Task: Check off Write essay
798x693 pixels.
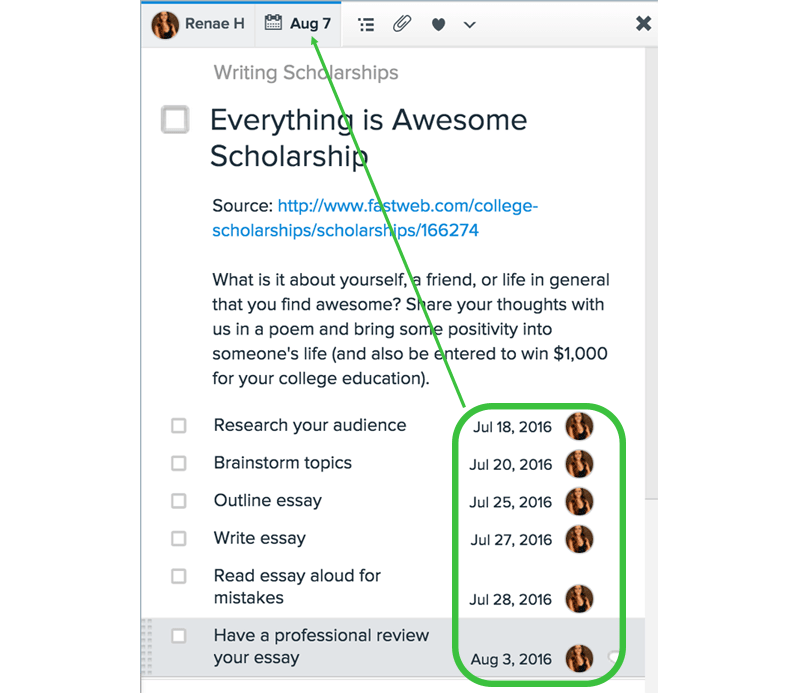Action: tap(179, 538)
